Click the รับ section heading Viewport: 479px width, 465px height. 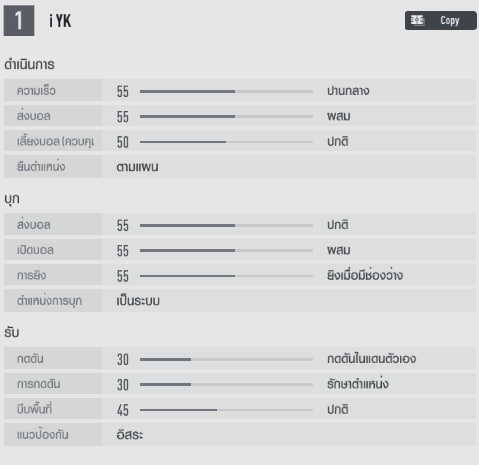tap(12, 332)
